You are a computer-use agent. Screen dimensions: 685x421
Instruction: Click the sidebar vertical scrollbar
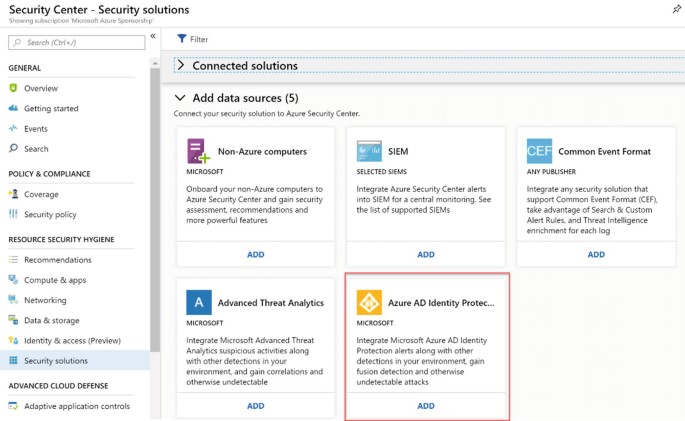155,210
